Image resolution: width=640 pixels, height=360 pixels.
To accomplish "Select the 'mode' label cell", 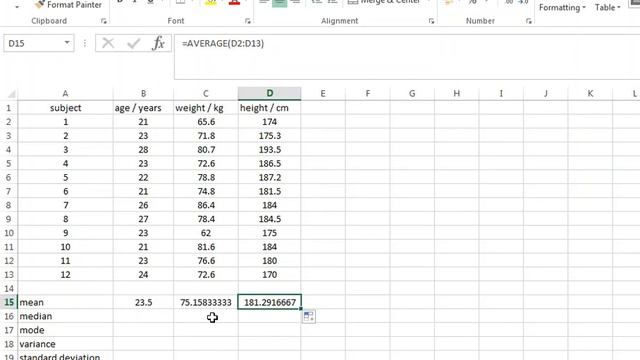I will (x=65, y=330).
